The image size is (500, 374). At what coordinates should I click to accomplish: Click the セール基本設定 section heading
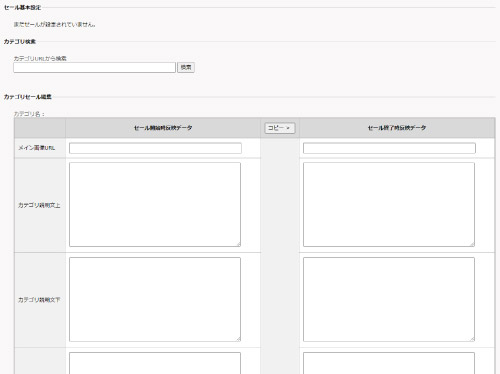pyautogui.click(x=22, y=7)
